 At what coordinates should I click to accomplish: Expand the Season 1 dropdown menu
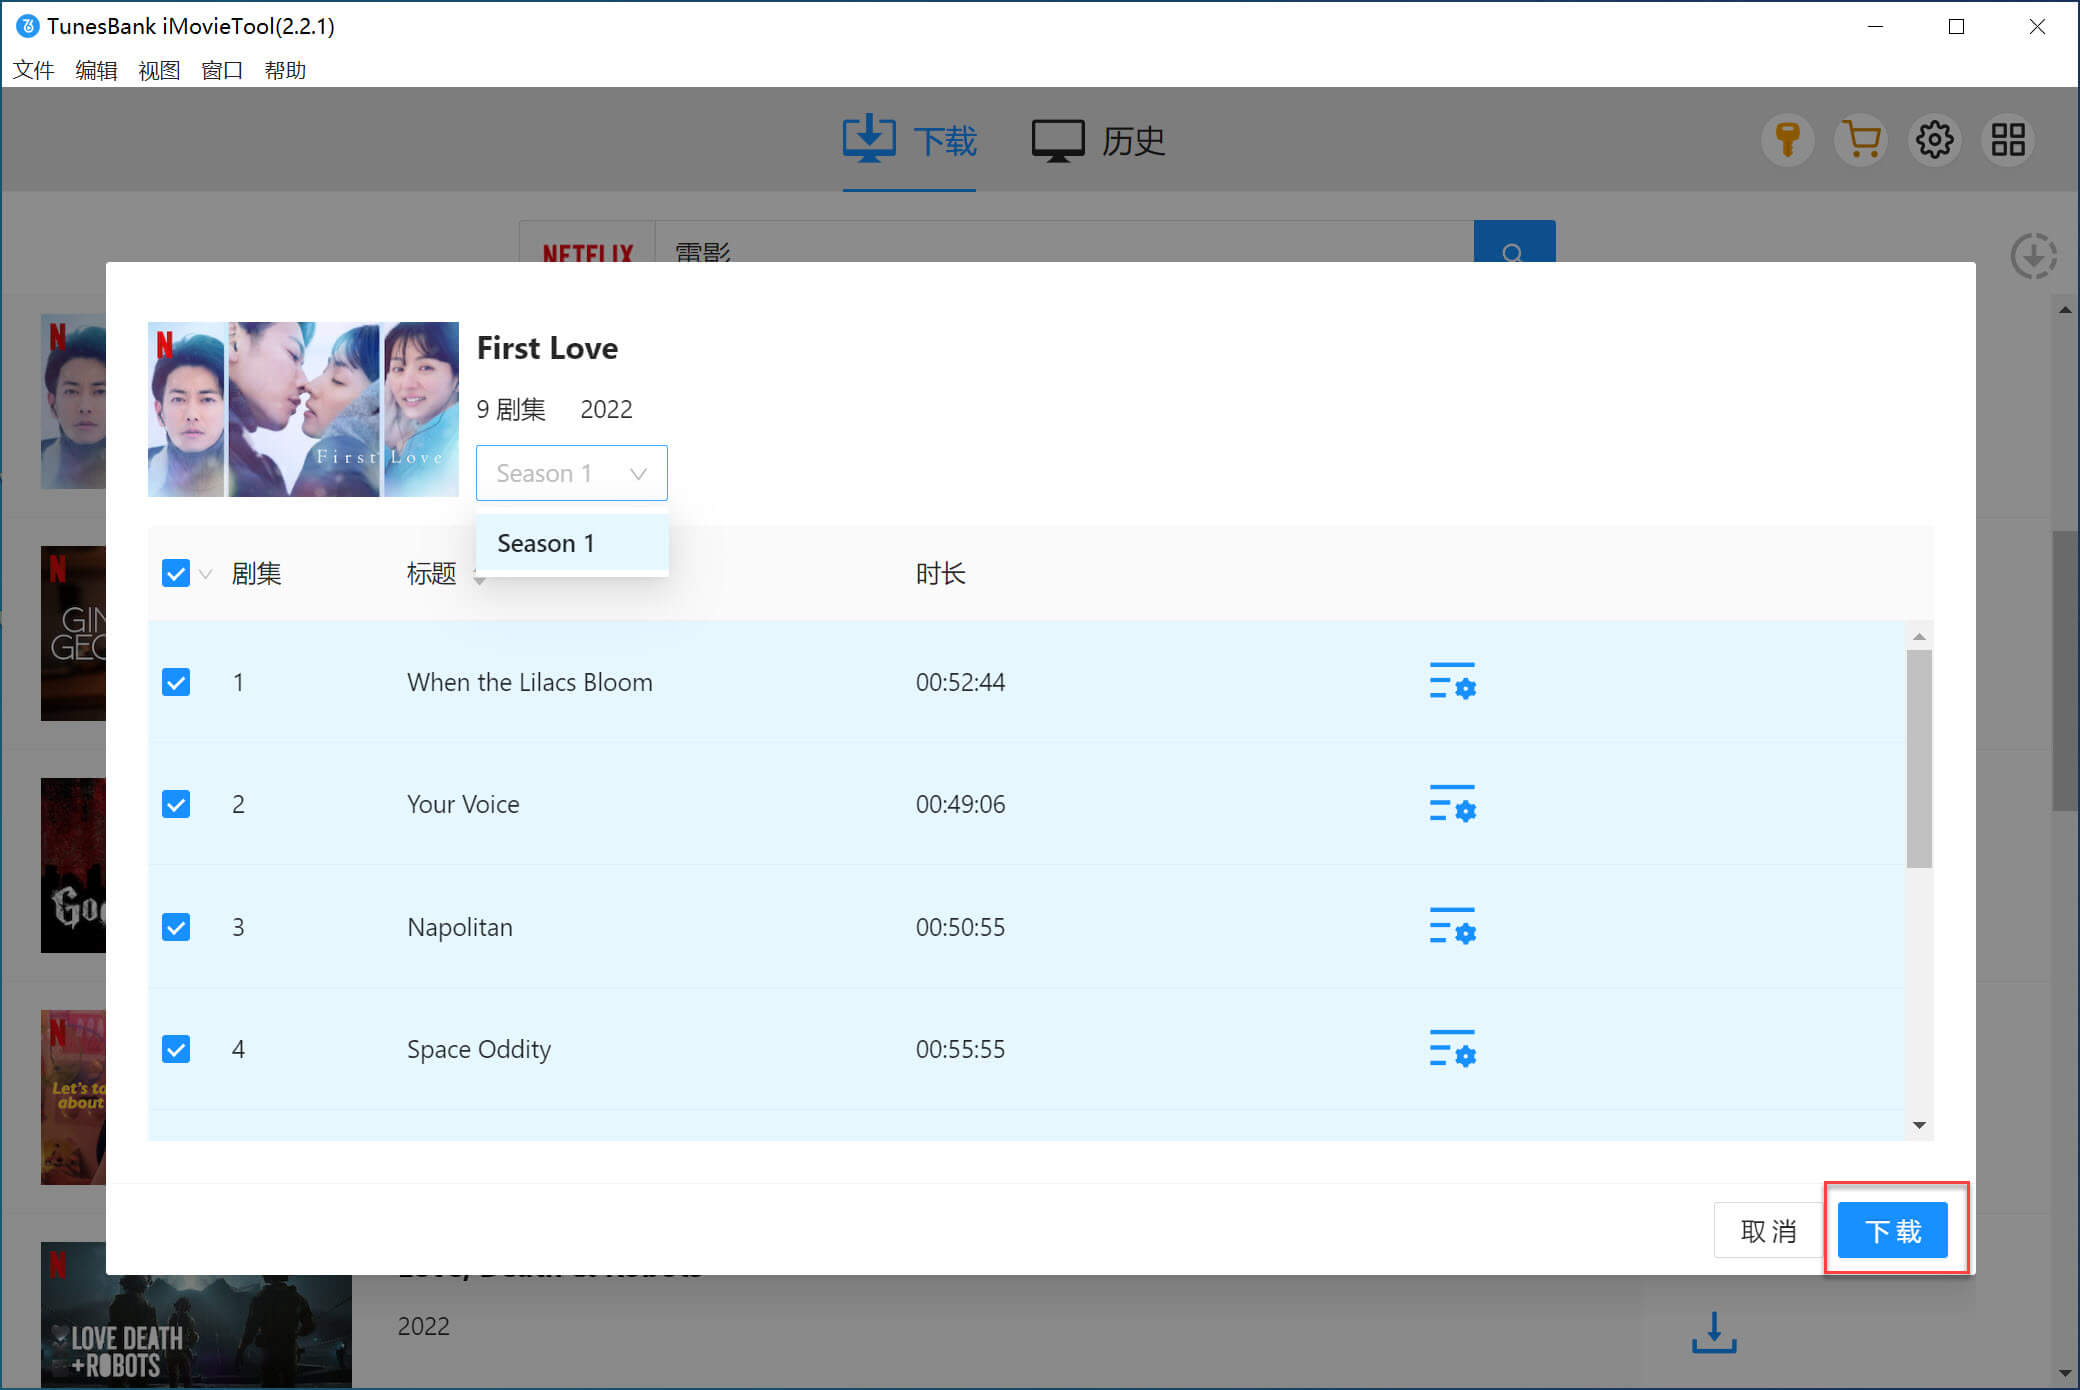click(x=571, y=473)
